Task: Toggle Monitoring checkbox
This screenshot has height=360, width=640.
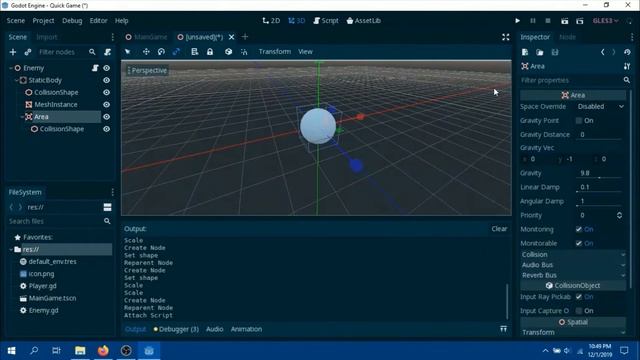Action: [x=579, y=229]
